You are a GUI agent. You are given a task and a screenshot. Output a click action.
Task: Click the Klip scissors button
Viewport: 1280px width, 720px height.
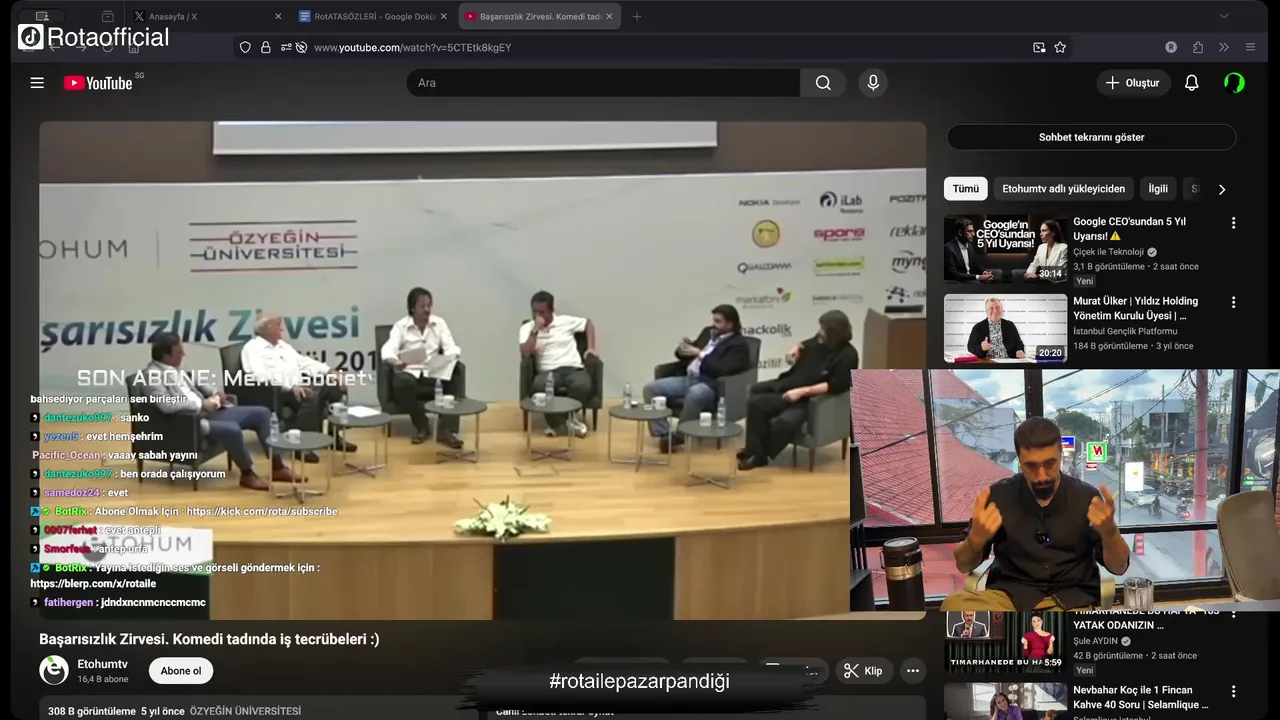coord(863,671)
